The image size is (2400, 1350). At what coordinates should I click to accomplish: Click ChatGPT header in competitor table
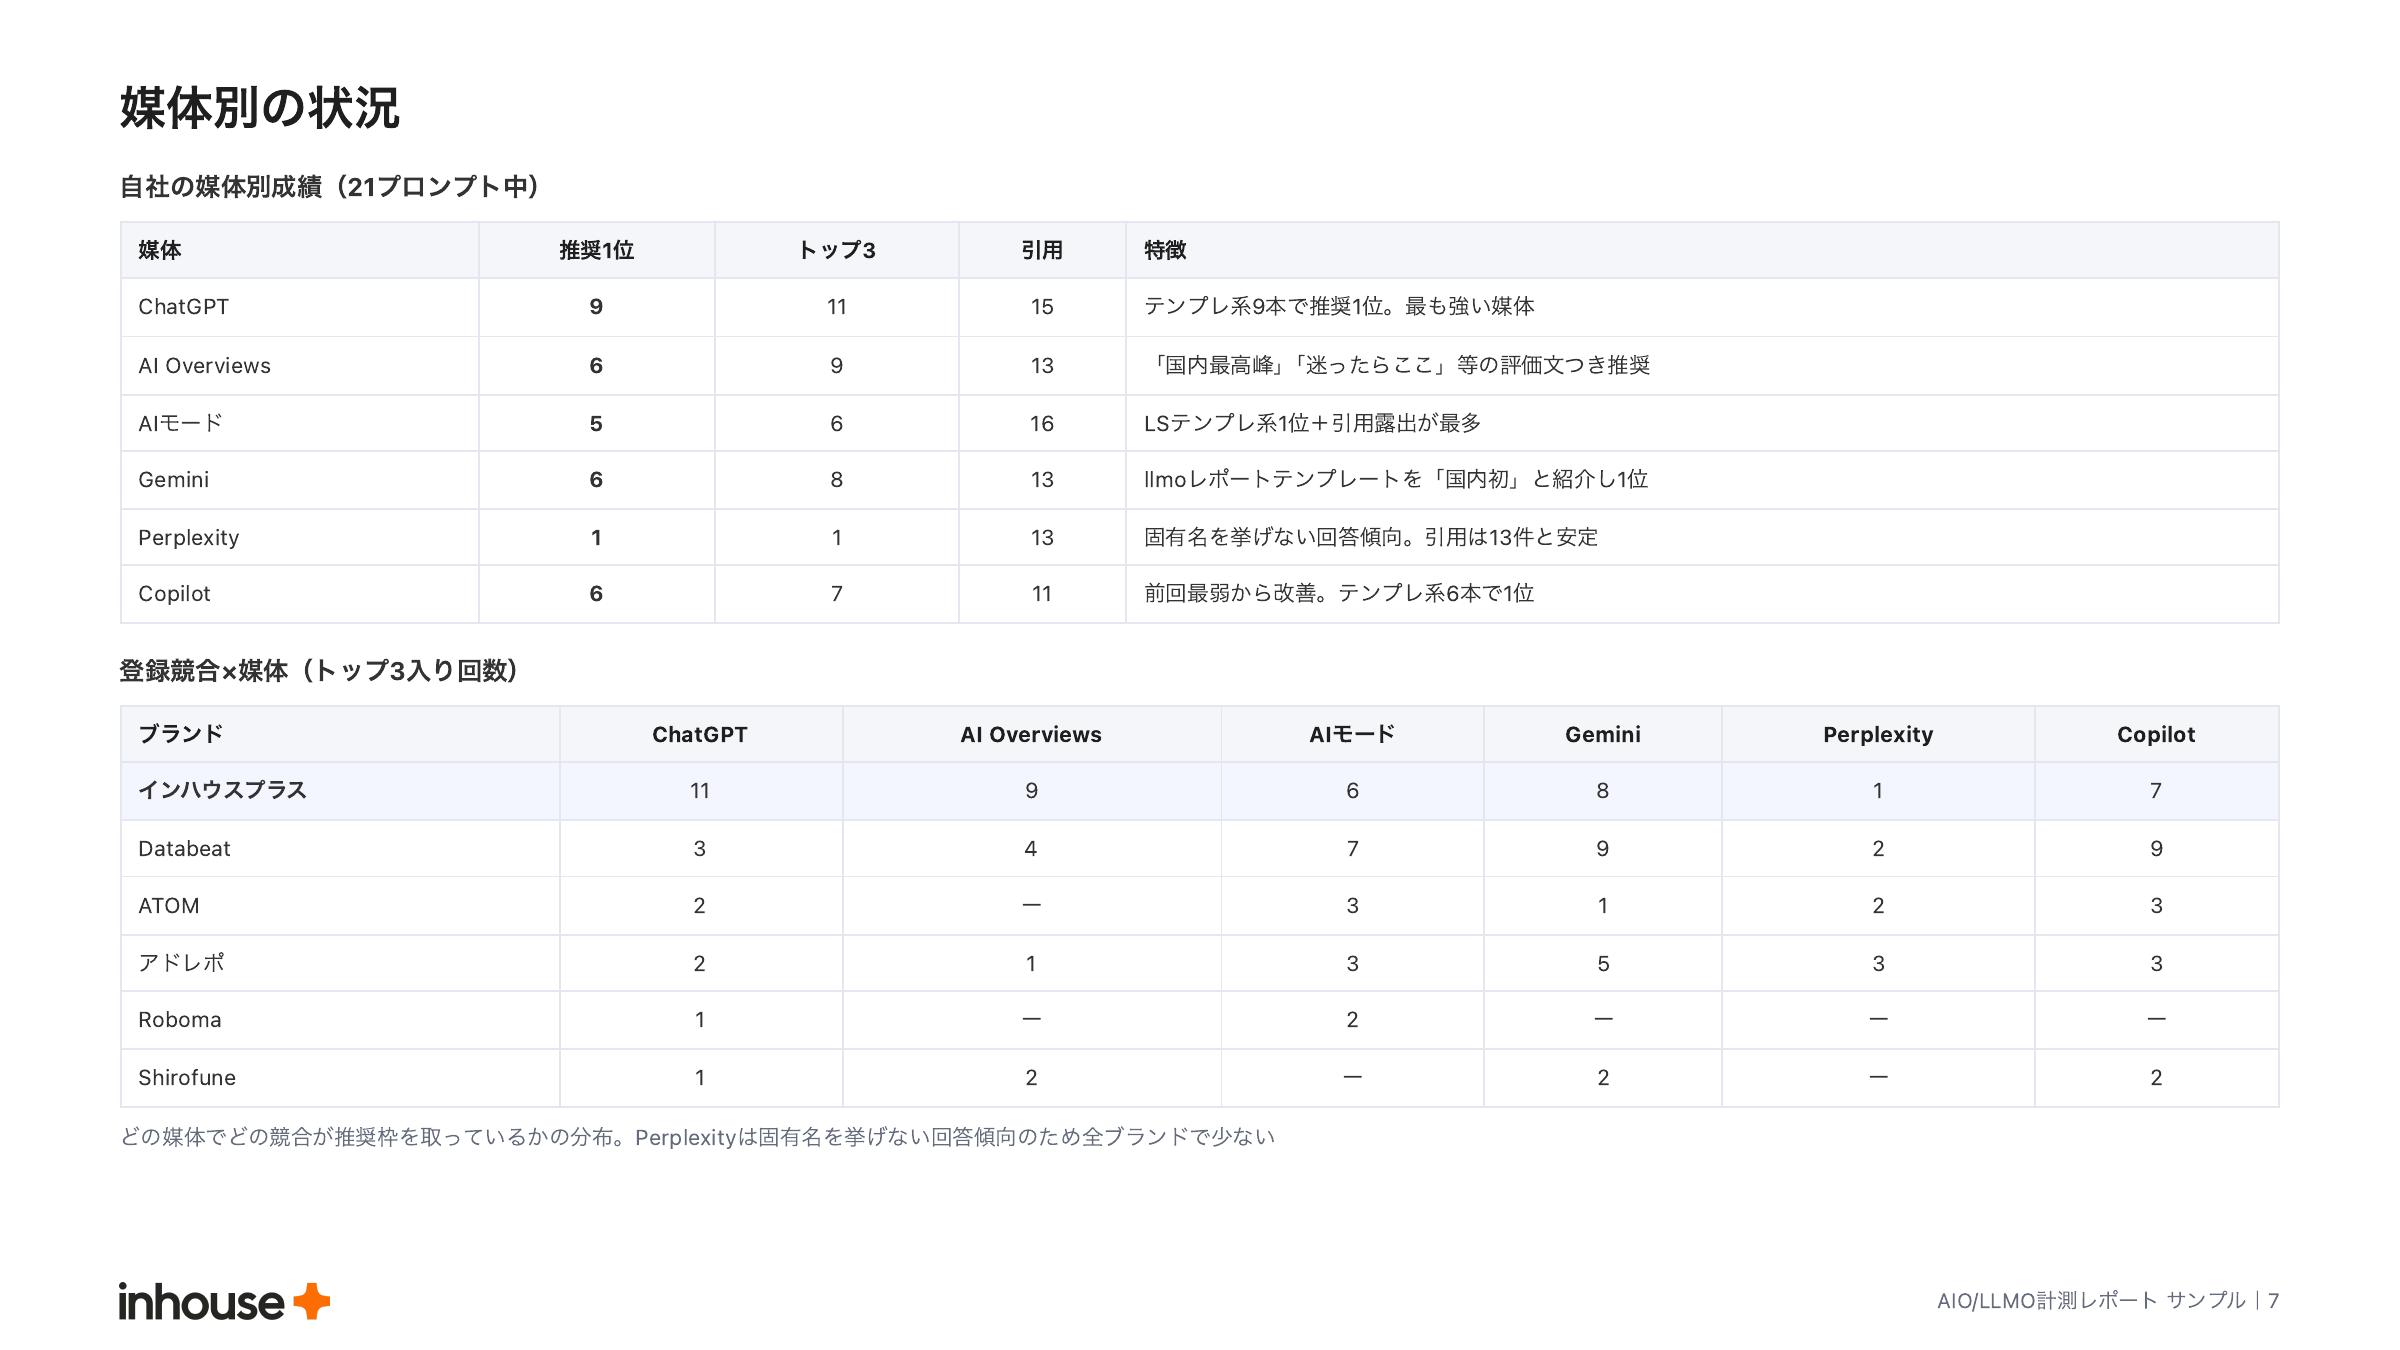(x=700, y=734)
